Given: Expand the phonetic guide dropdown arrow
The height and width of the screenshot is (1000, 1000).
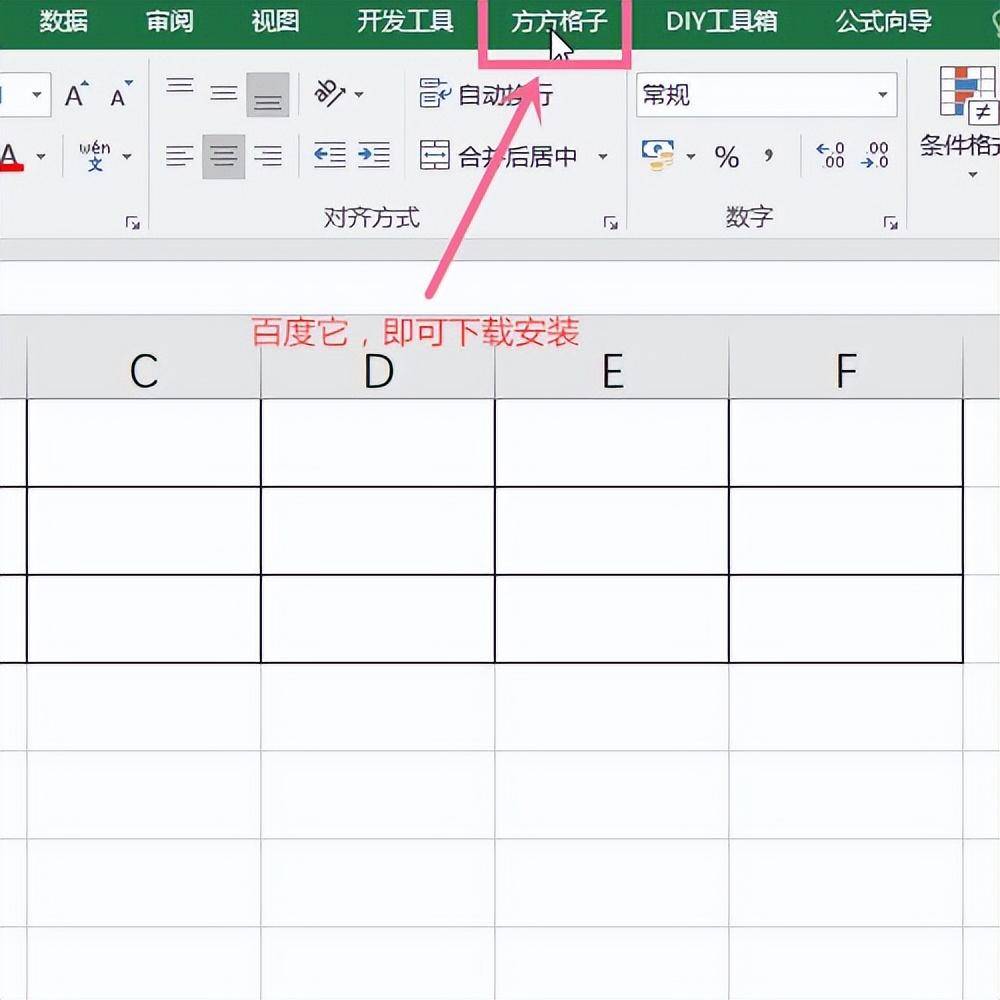Looking at the screenshot, I should (127, 157).
